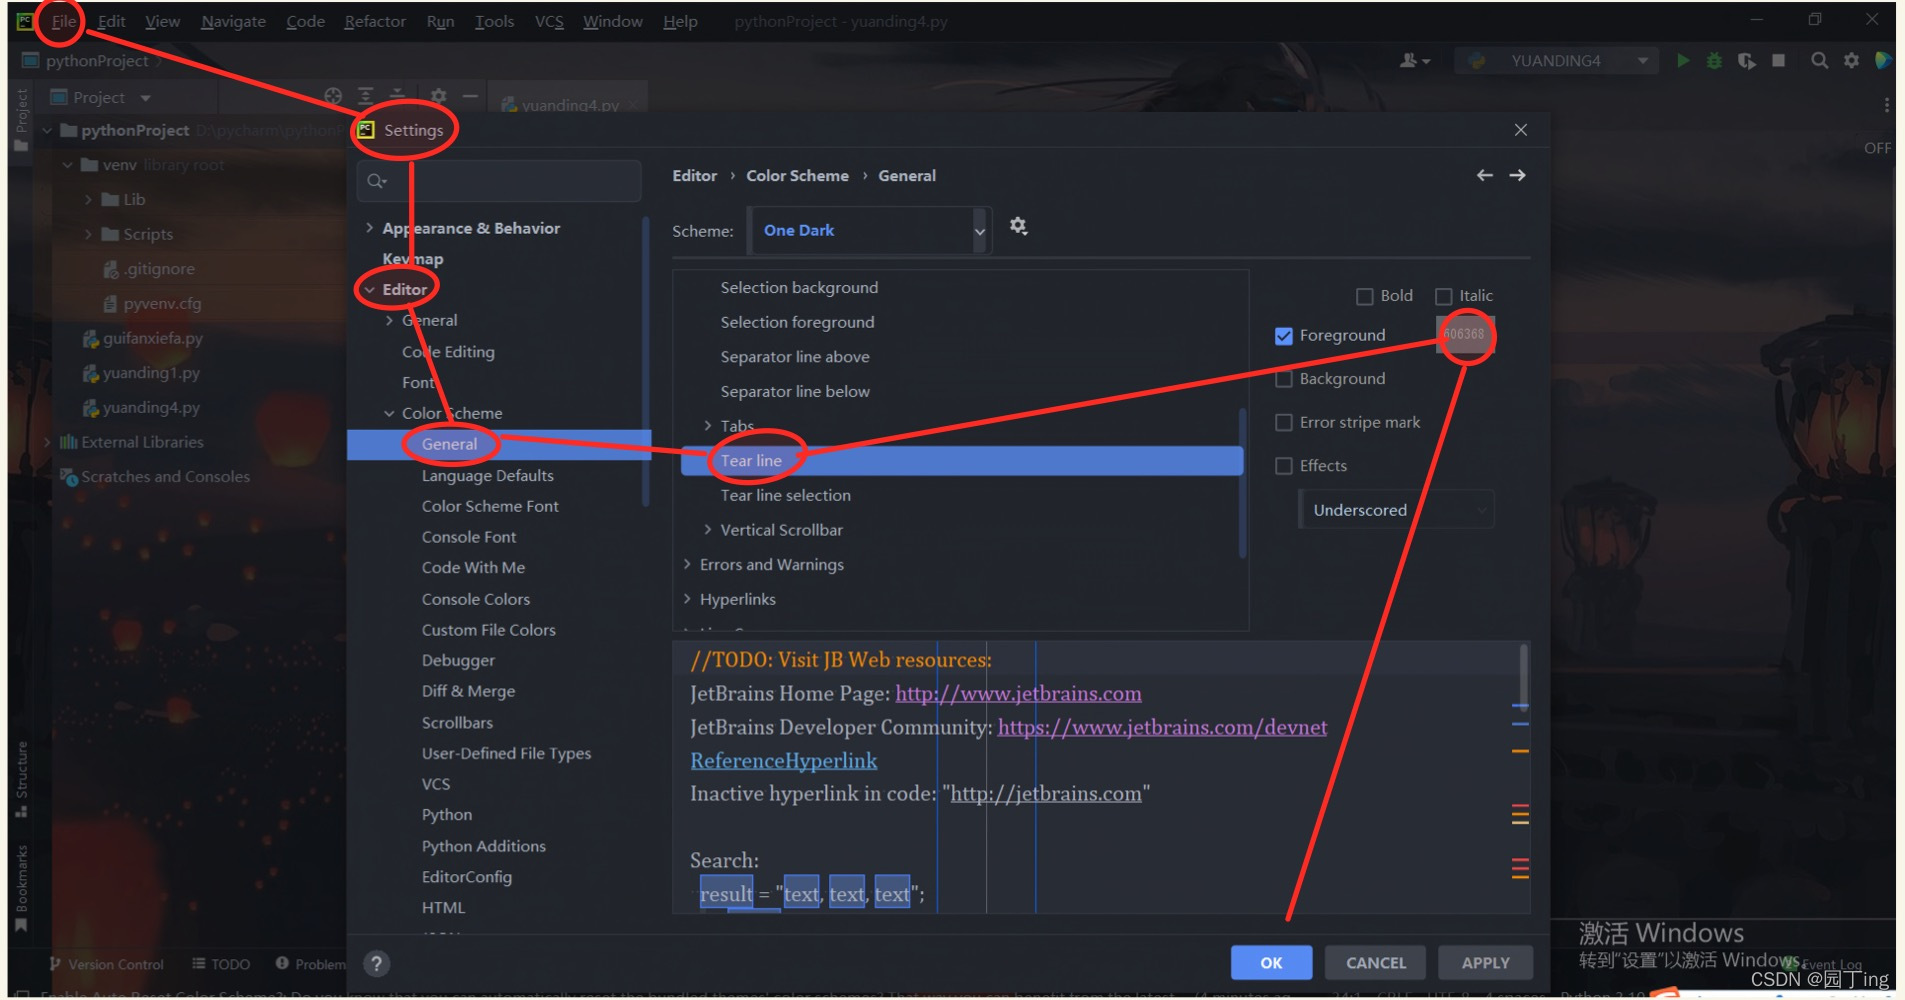Open the Refactor menu
Screen dimensions: 1905x1000
(375, 21)
